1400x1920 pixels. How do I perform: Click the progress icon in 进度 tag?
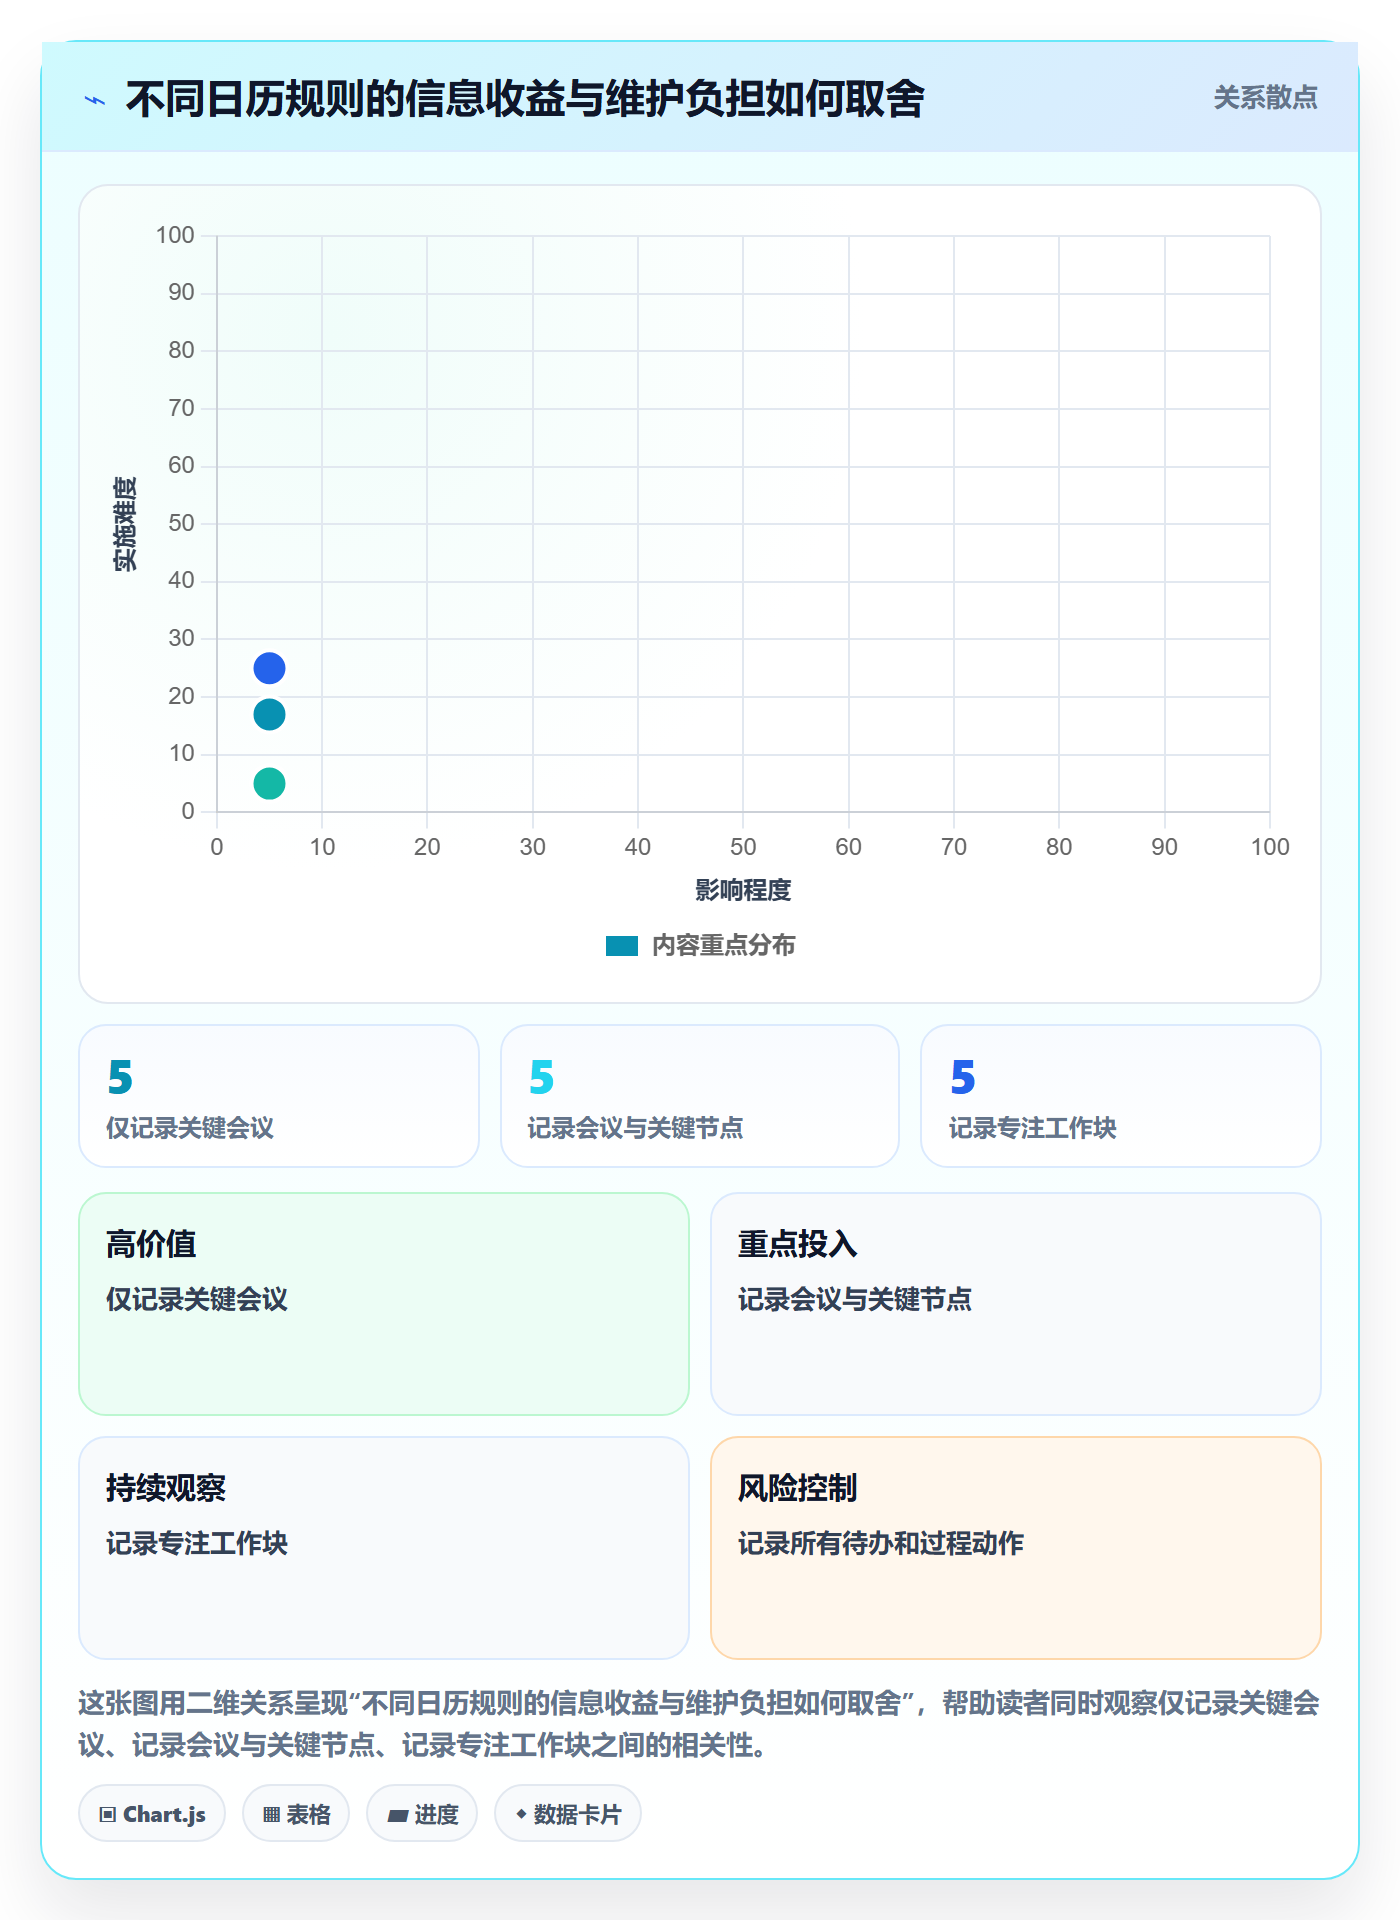tap(398, 1816)
